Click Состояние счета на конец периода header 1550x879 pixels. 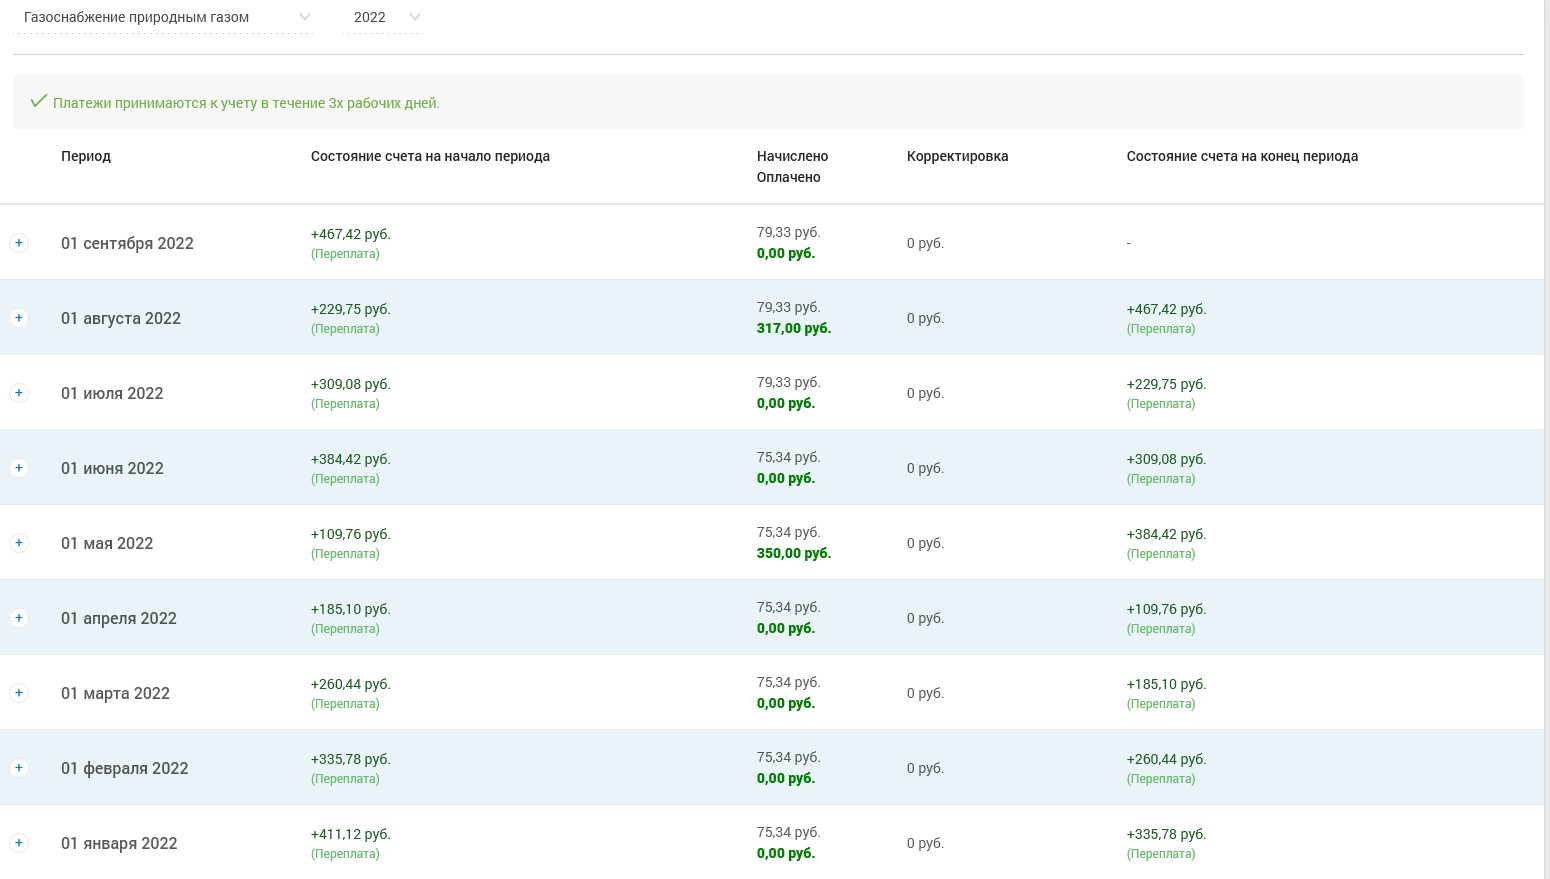point(1242,156)
